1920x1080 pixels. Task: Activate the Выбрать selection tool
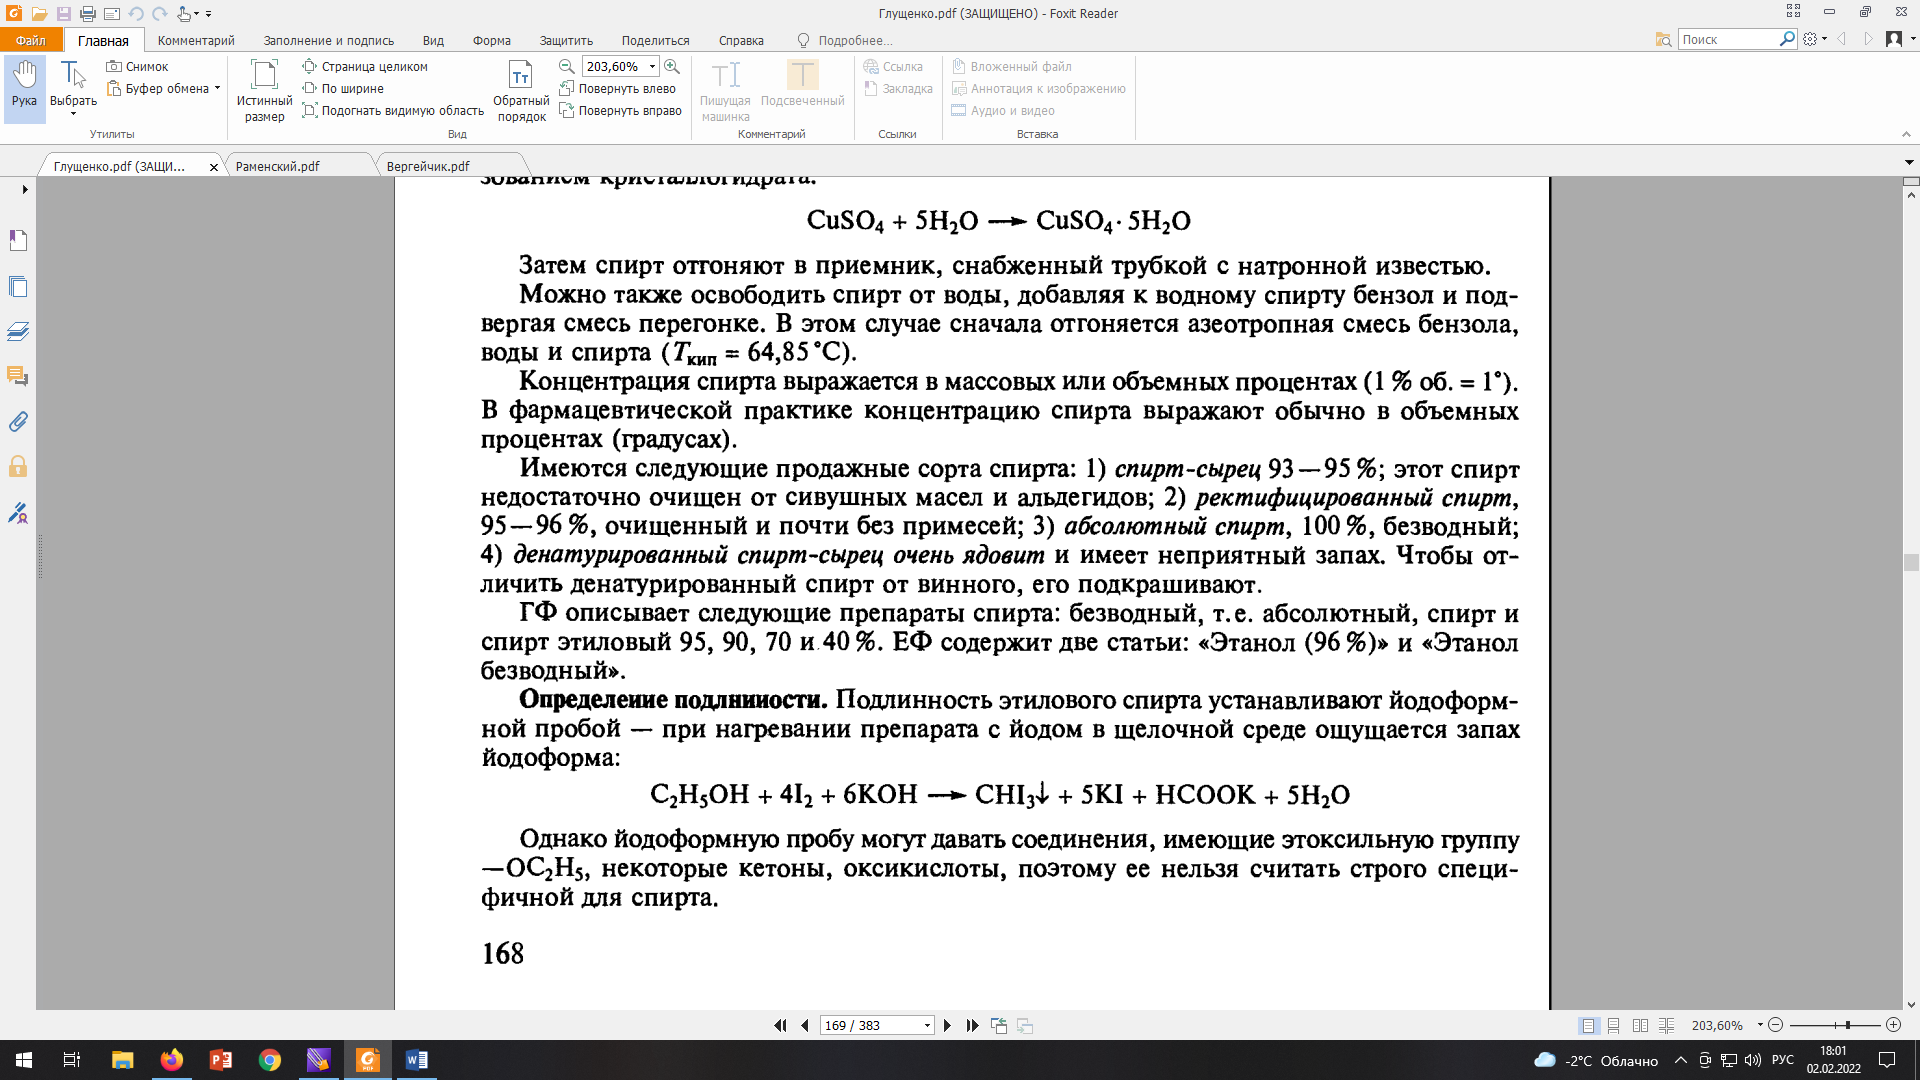[x=73, y=87]
